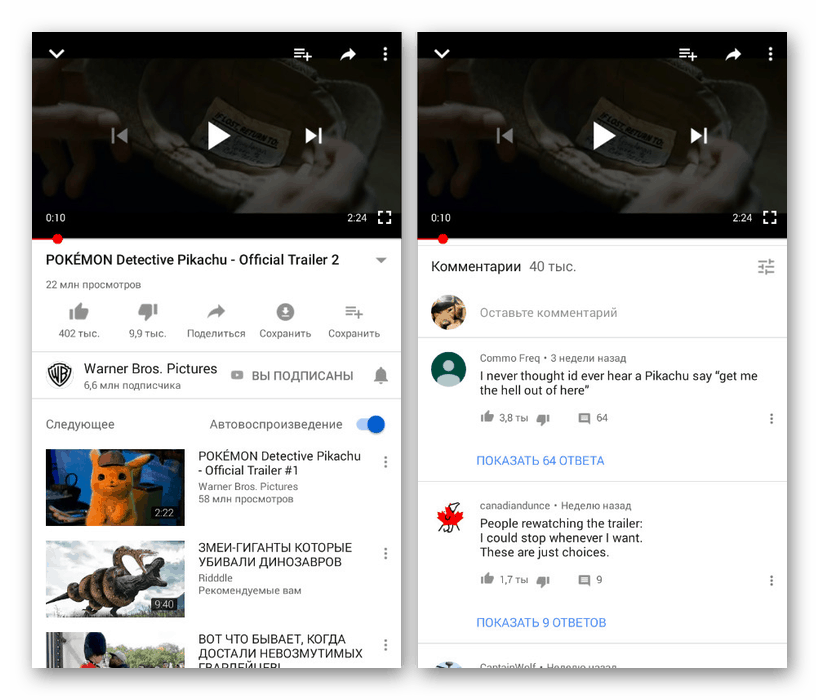This screenshot has width=819, height=700.
Task: Add to queue in right player
Action: tap(688, 54)
